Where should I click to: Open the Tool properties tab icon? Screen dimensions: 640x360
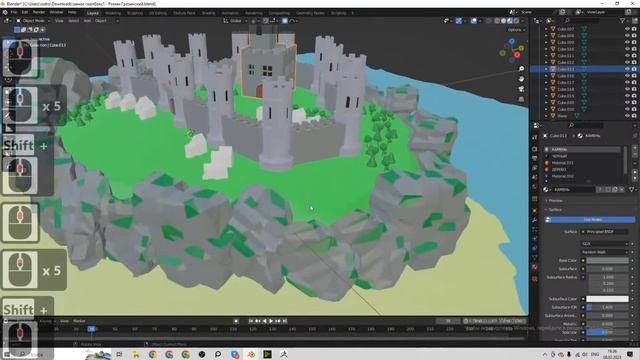click(535, 138)
